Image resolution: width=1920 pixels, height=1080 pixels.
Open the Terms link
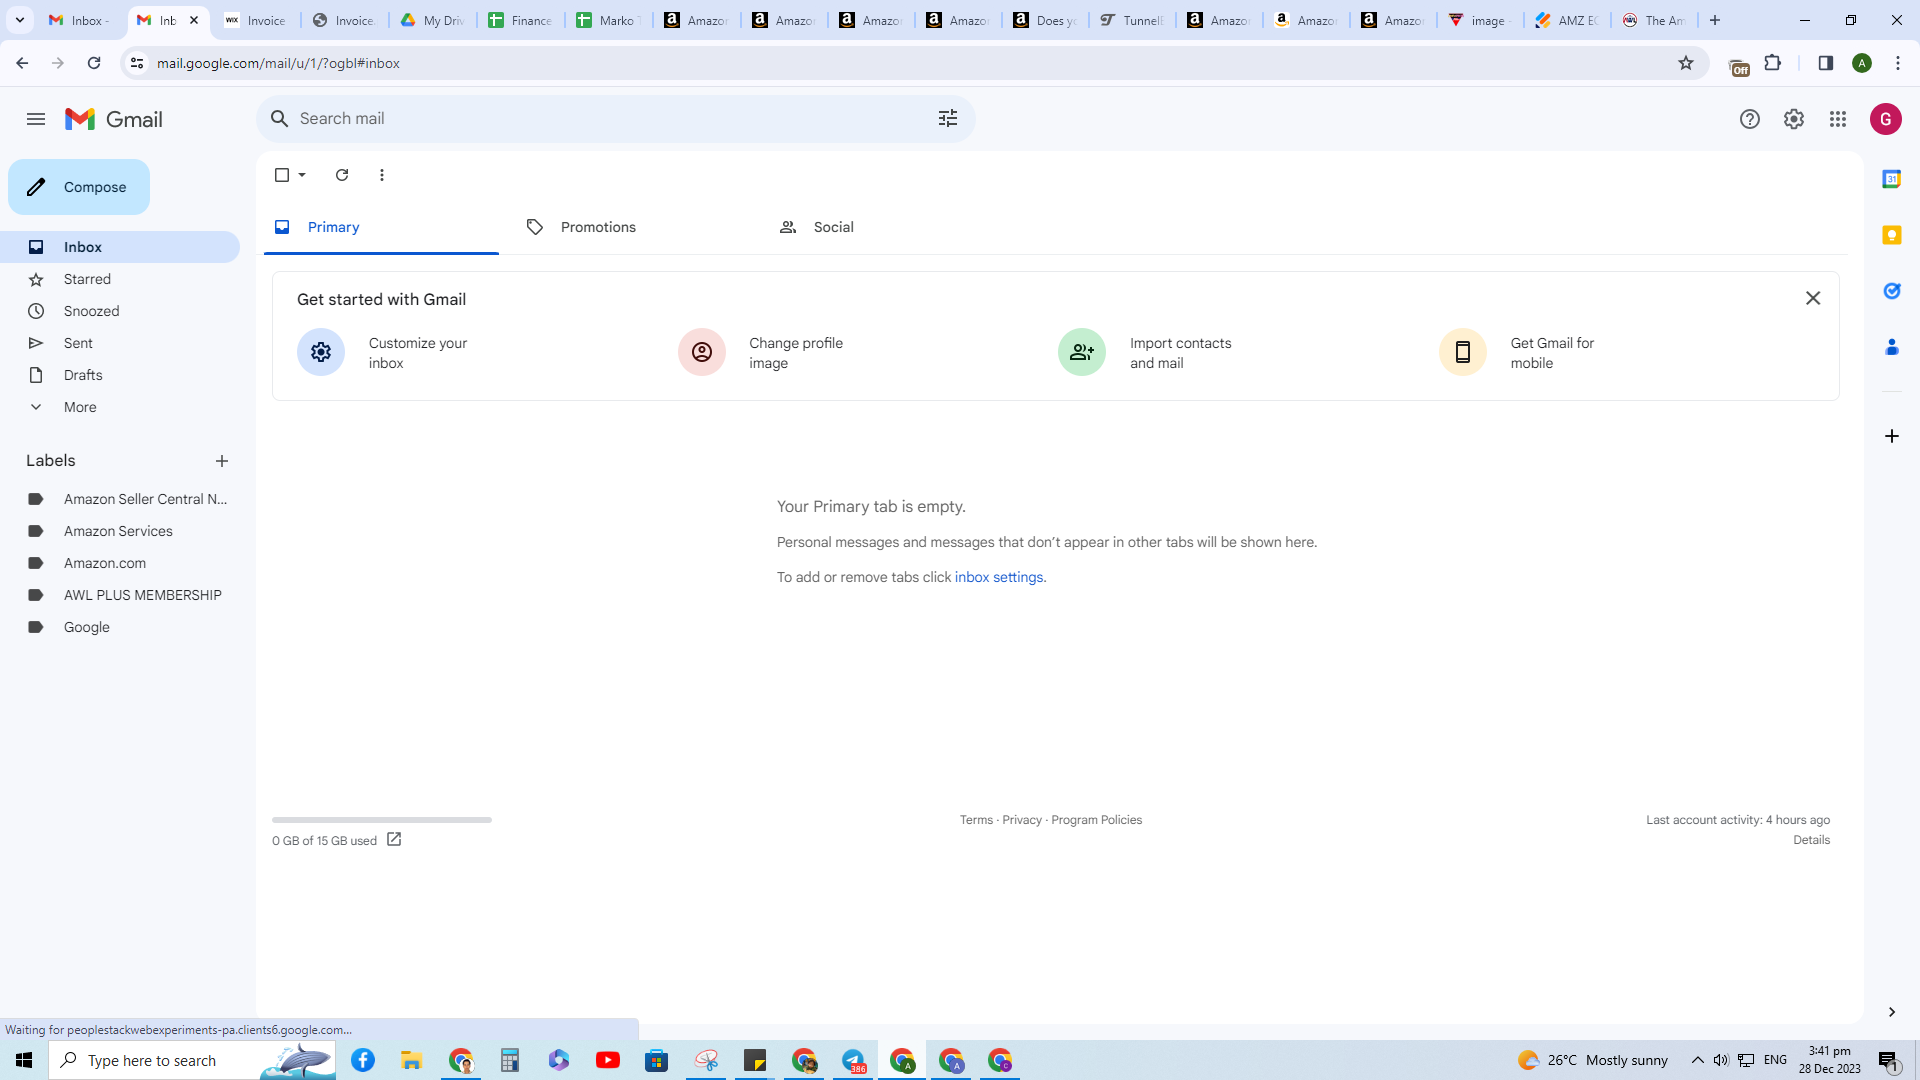click(976, 820)
